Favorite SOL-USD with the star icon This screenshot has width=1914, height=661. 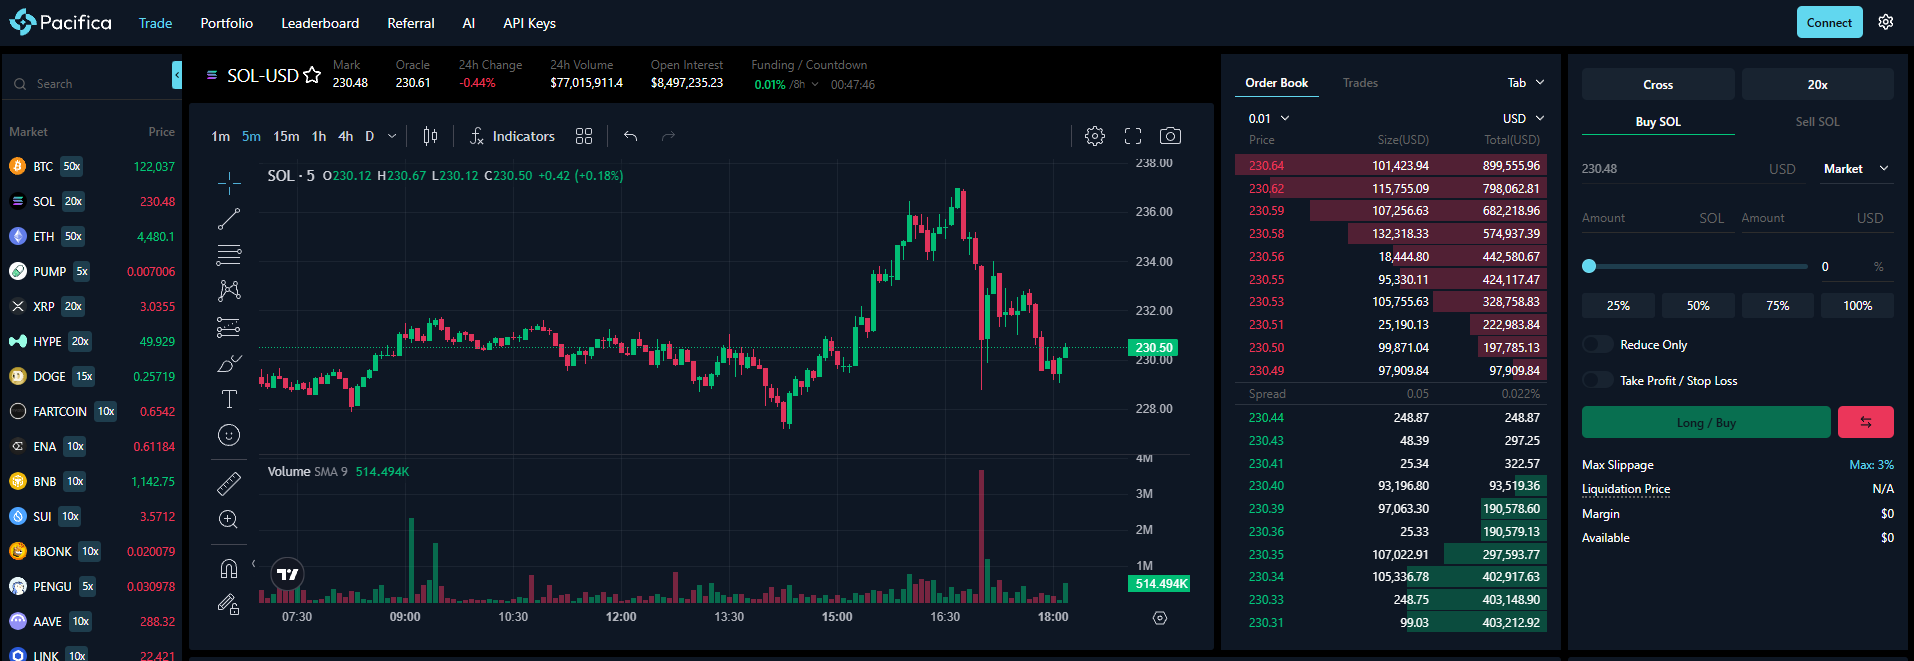pos(312,75)
